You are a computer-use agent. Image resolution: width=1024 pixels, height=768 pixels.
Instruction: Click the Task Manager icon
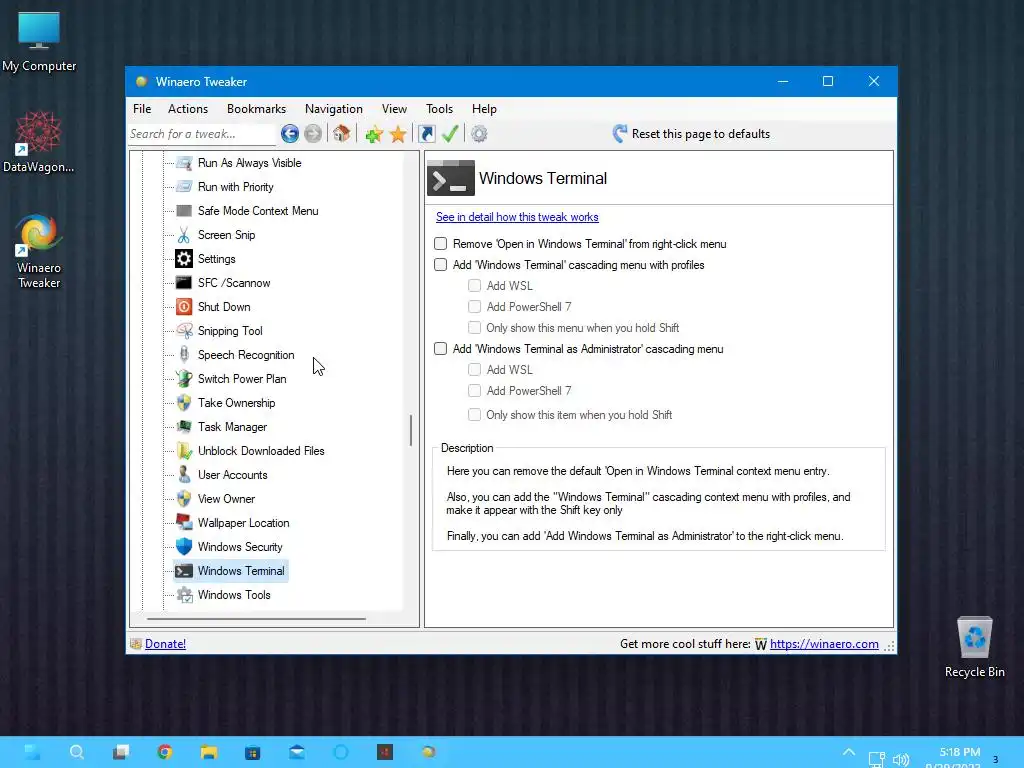point(184,427)
